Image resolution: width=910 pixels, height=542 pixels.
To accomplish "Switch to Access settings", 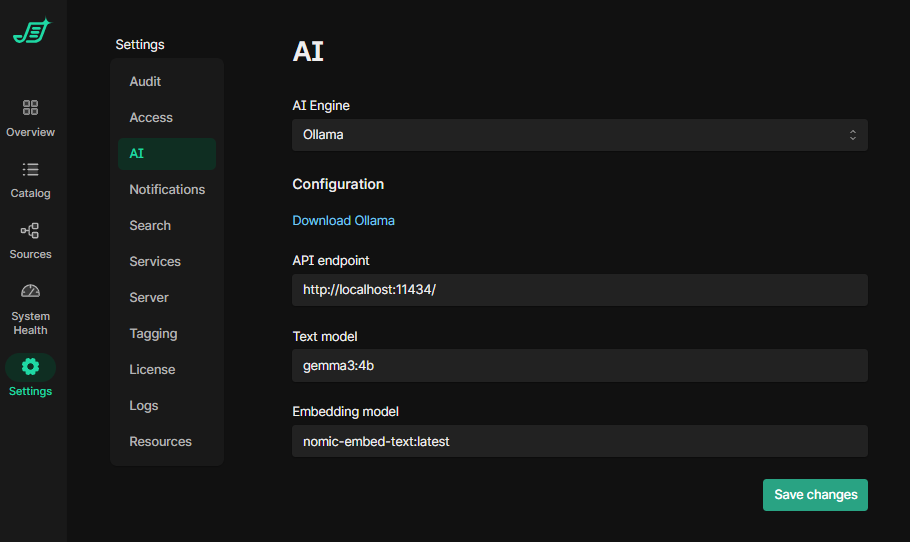I will pos(151,118).
